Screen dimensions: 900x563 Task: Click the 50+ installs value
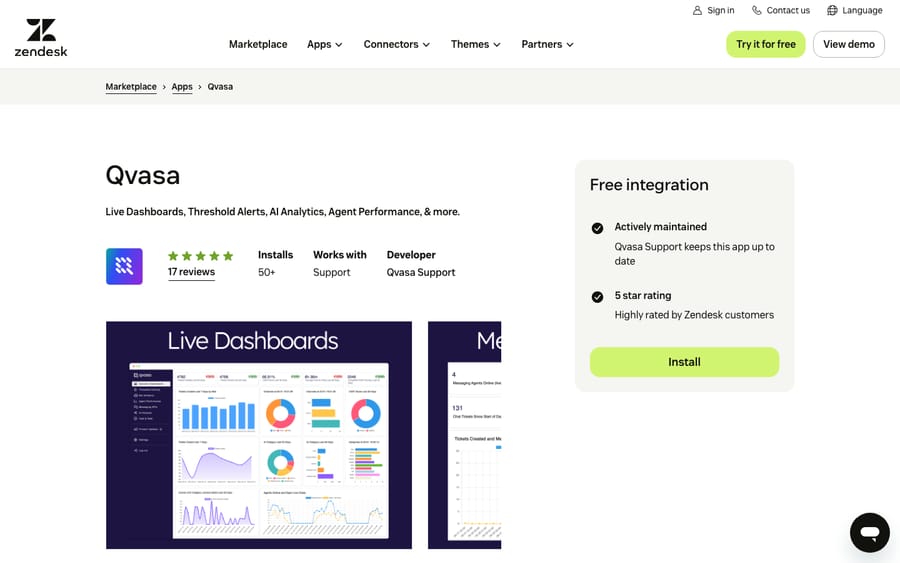click(x=266, y=273)
